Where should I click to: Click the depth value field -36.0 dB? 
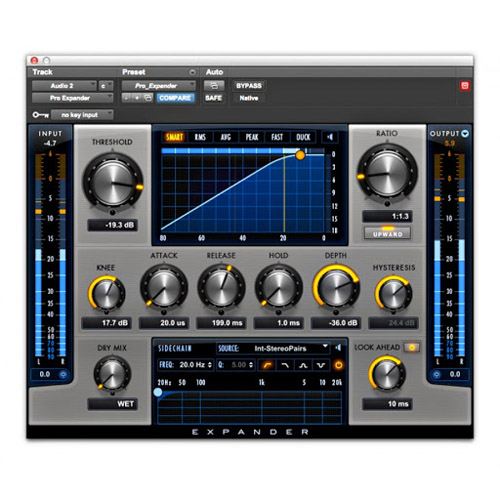point(336,323)
